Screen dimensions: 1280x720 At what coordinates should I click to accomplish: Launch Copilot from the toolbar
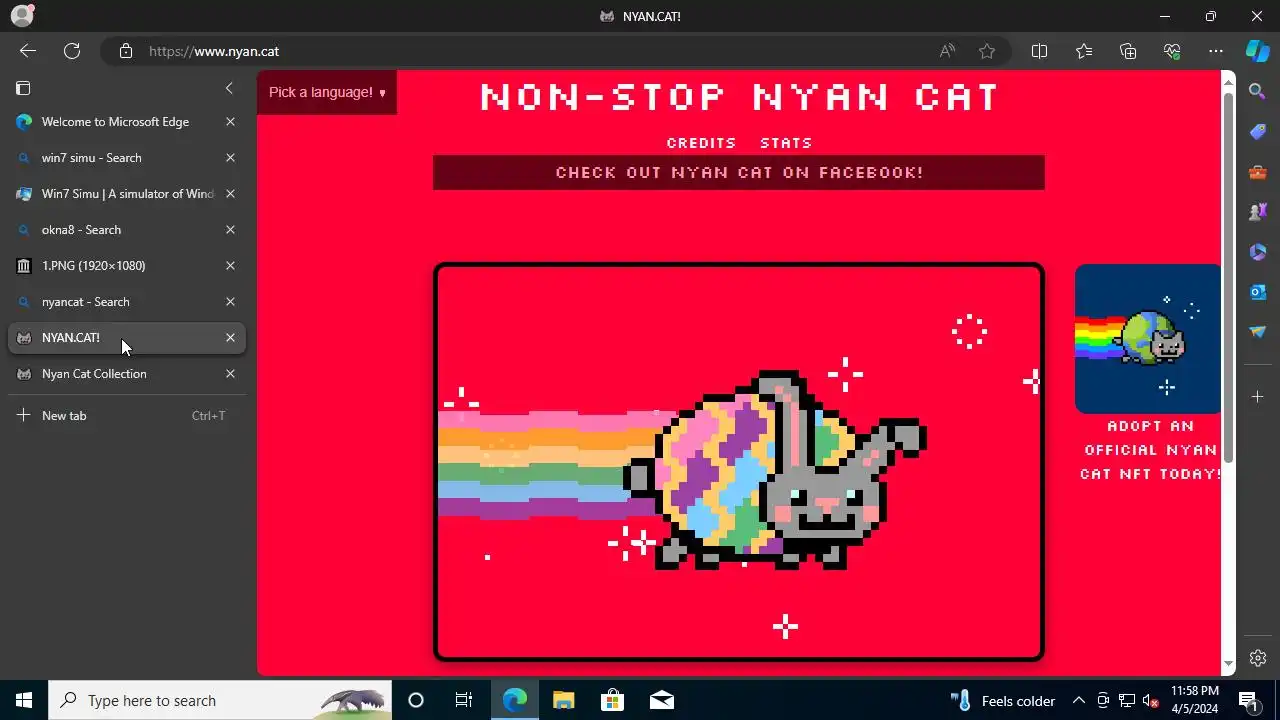click(1258, 51)
